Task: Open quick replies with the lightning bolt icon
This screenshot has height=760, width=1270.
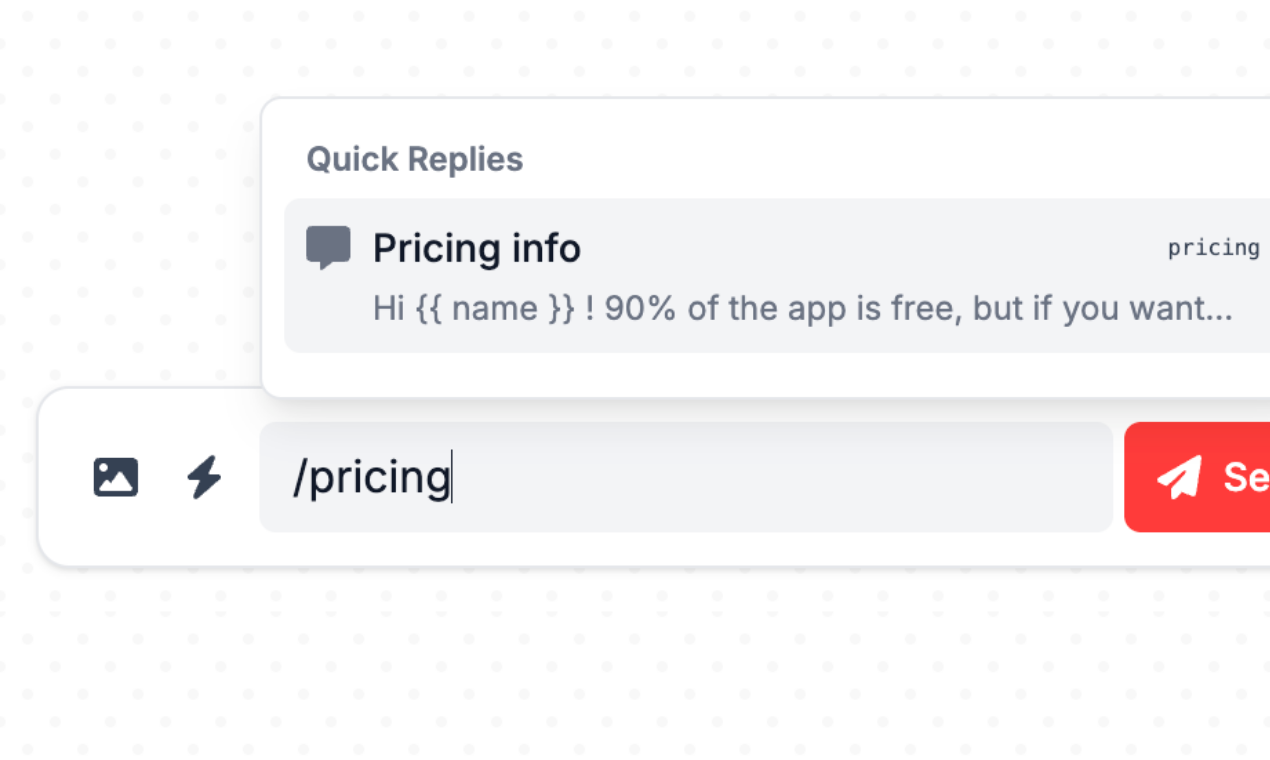Action: [x=204, y=477]
